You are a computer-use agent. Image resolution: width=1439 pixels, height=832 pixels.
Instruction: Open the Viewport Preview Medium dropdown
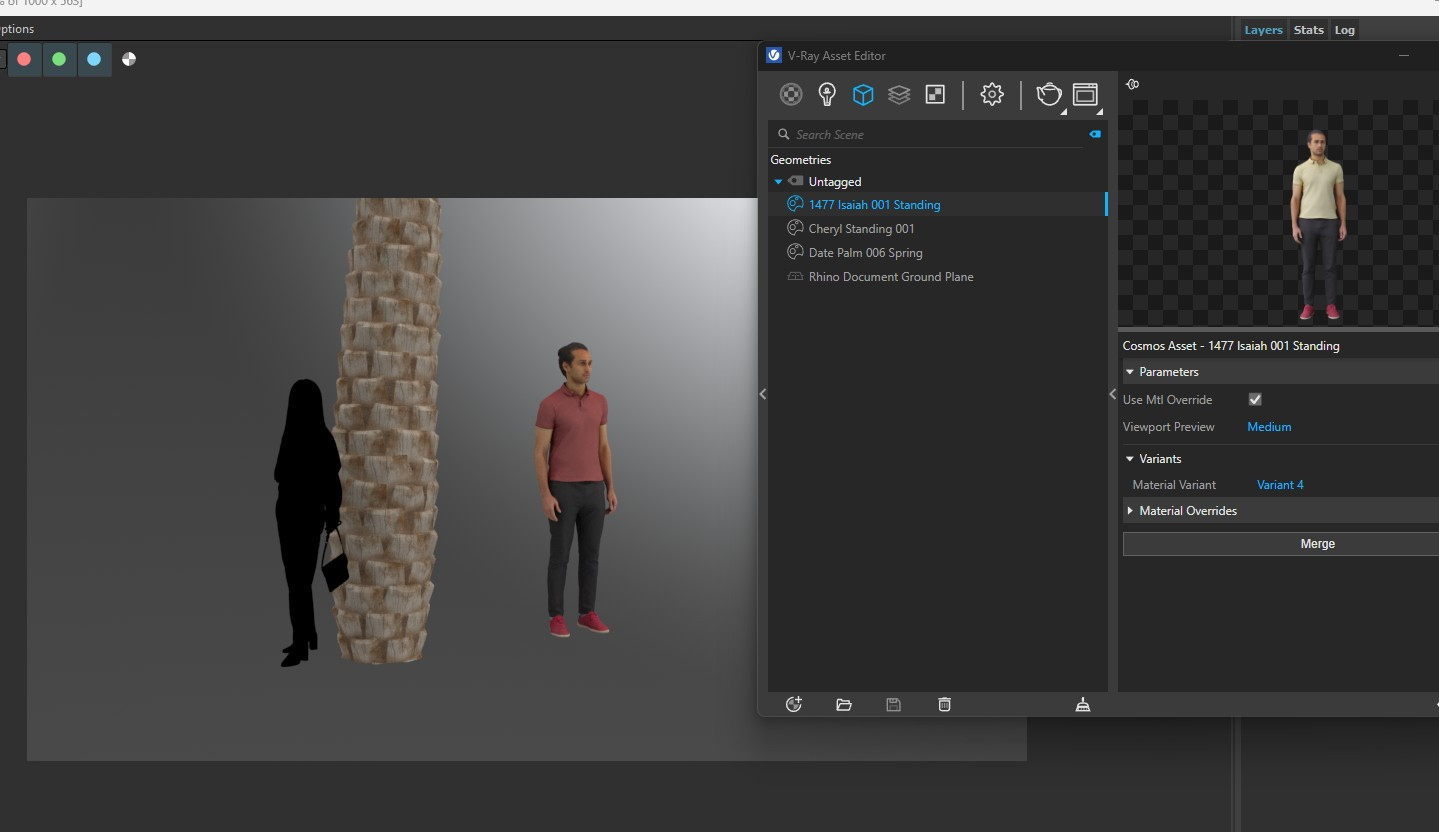click(x=1269, y=427)
